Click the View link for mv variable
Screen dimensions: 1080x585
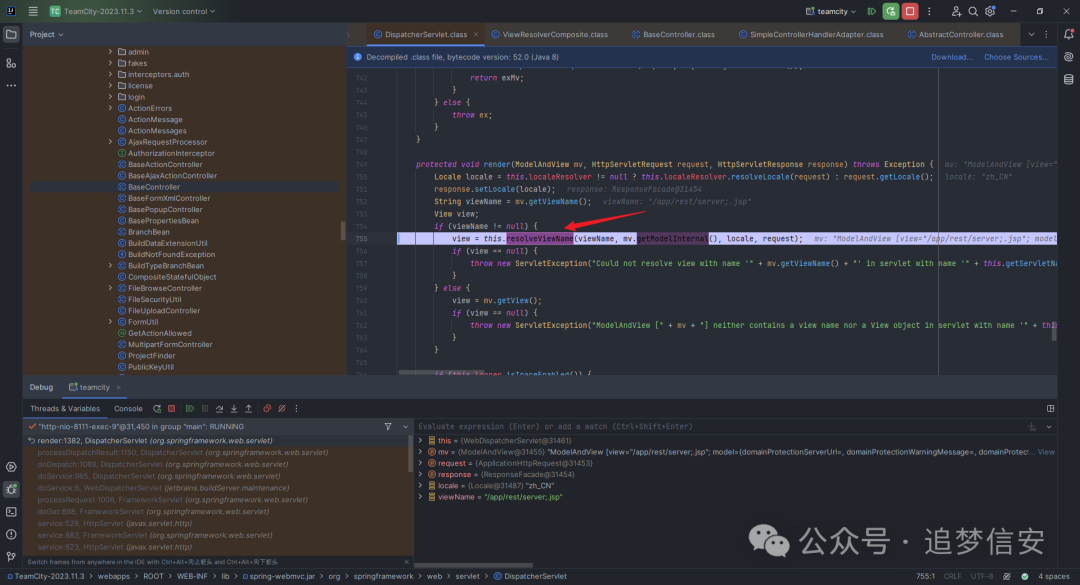click(x=1046, y=452)
